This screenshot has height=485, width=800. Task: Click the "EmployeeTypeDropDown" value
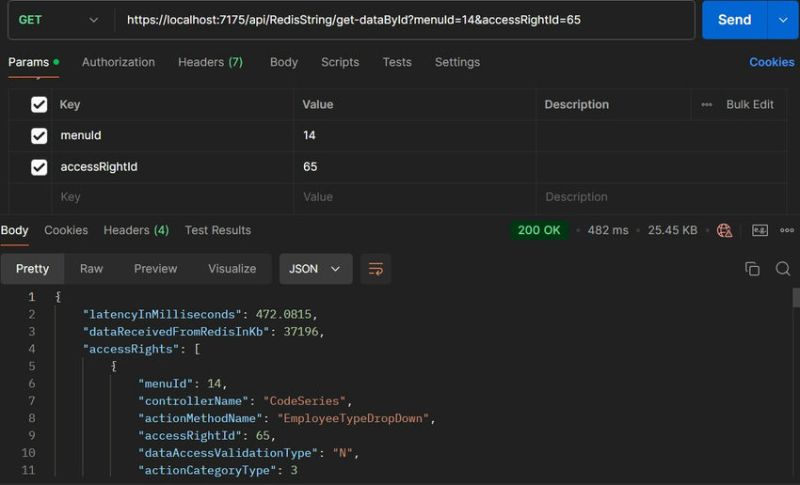click(353, 419)
